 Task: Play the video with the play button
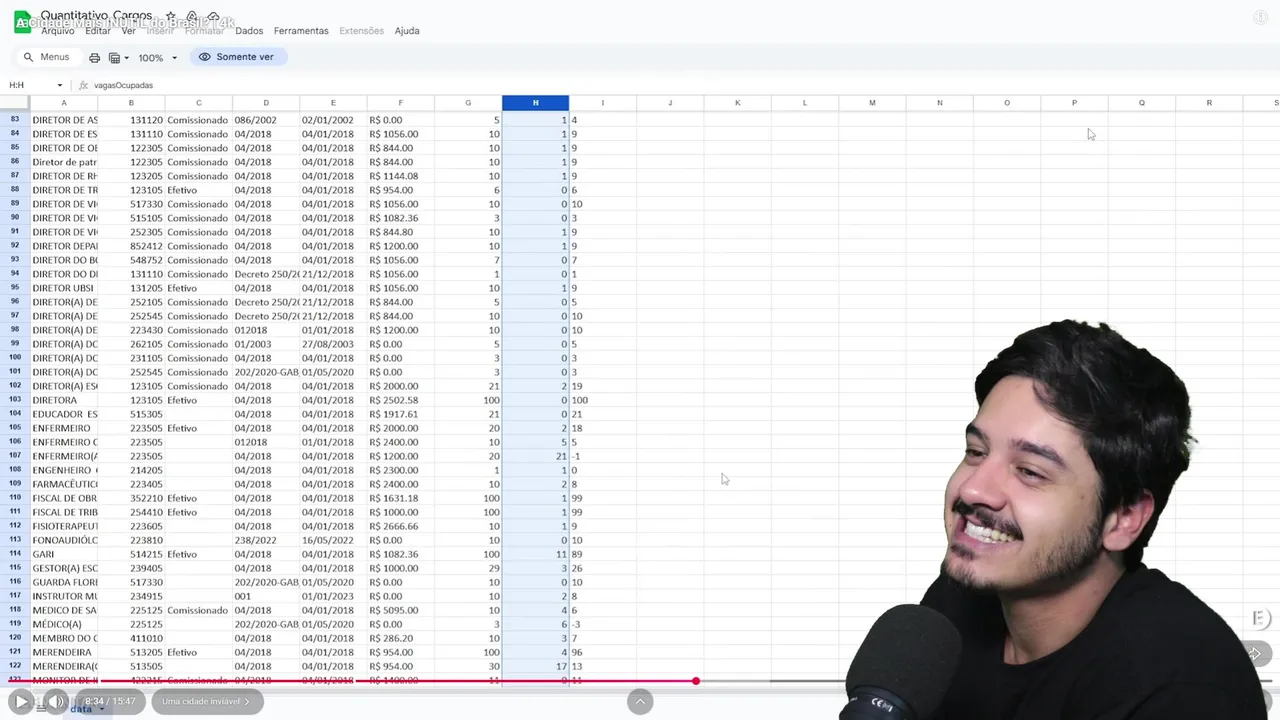pos(21,702)
